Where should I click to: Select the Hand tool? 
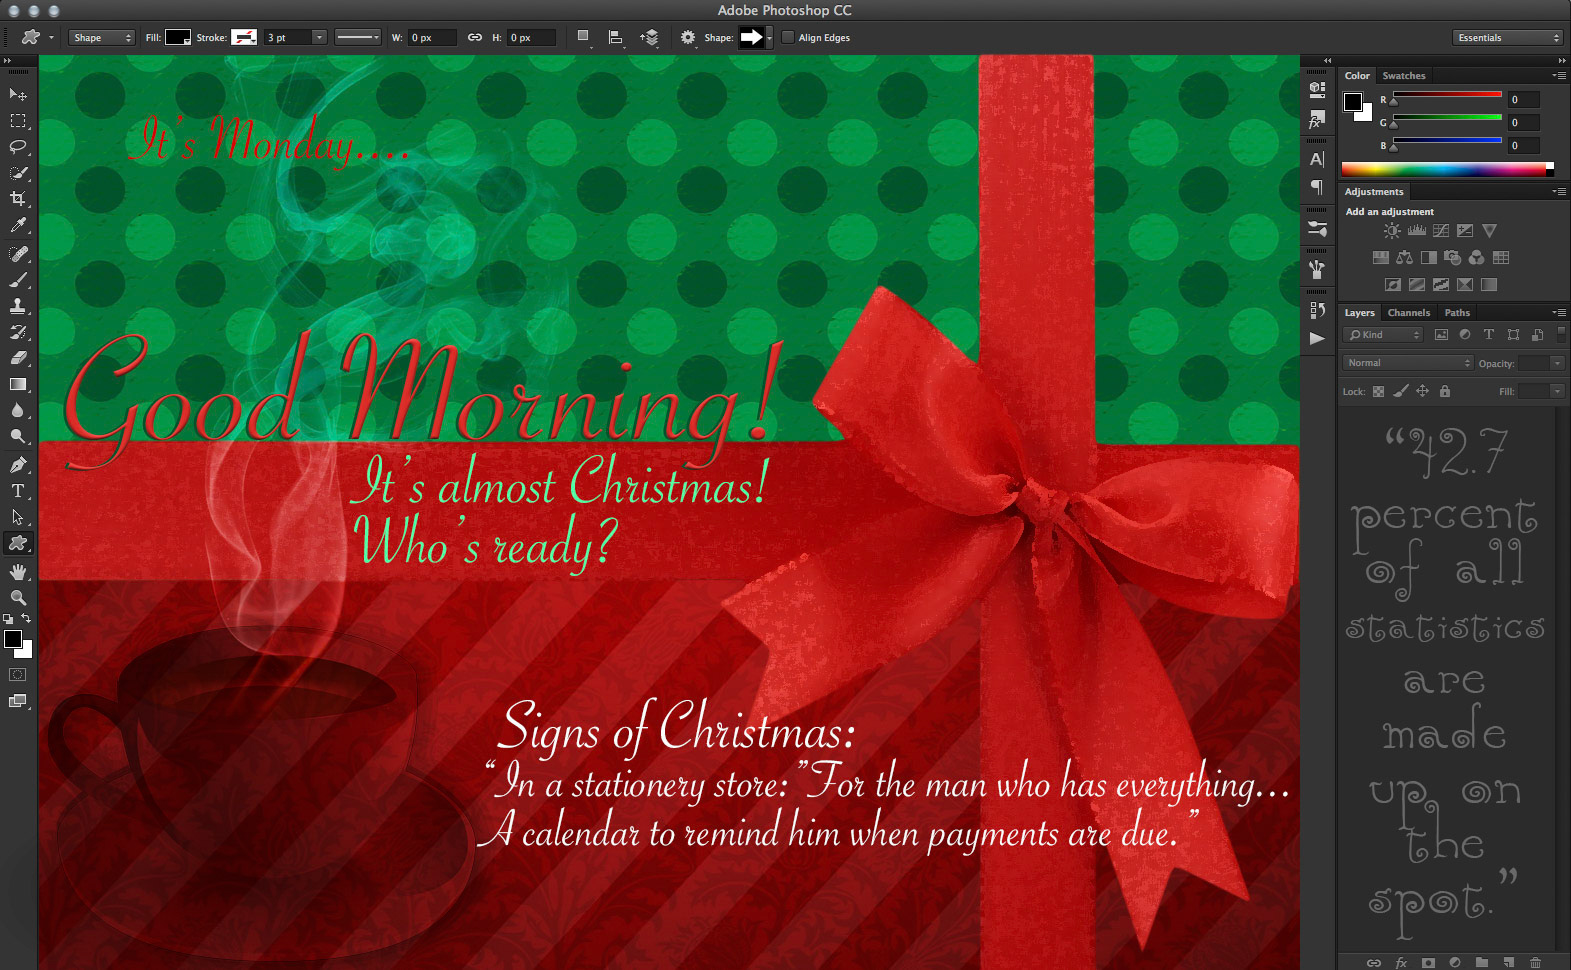click(18, 572)
